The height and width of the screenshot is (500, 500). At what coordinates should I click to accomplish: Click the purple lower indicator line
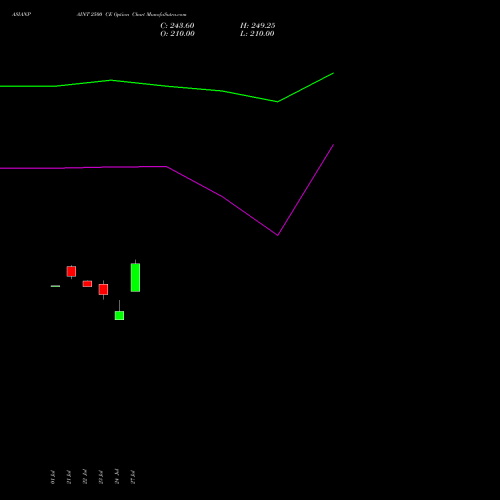tap(167, 167)
